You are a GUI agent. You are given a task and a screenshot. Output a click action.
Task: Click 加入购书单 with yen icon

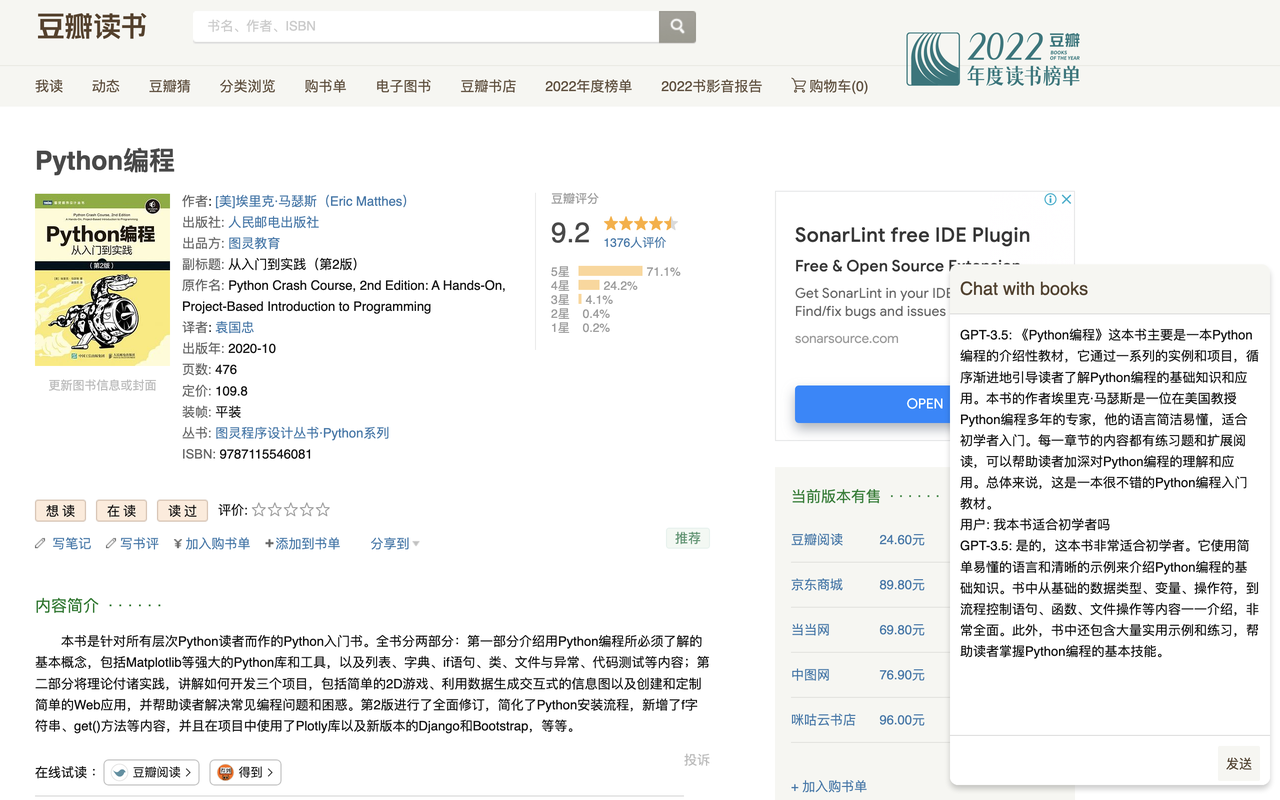[x=211, y=544]
